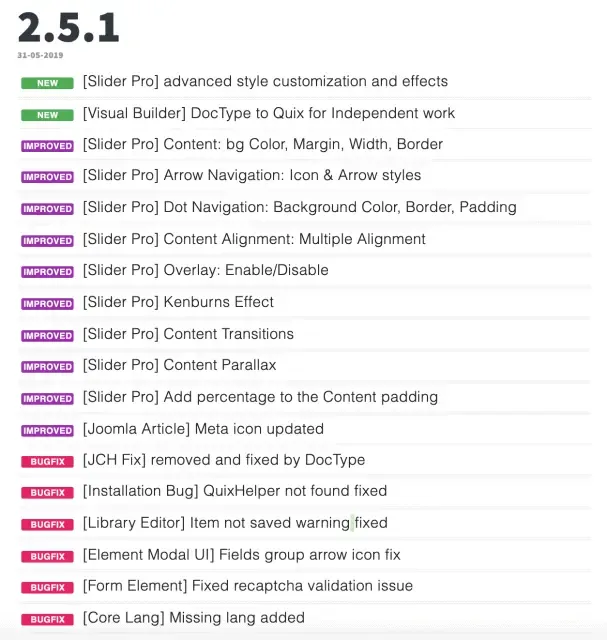Click the advanced style customization and effects entry
Image resolution: width=607 pixels, height=640 pixels.
point(265,82)
